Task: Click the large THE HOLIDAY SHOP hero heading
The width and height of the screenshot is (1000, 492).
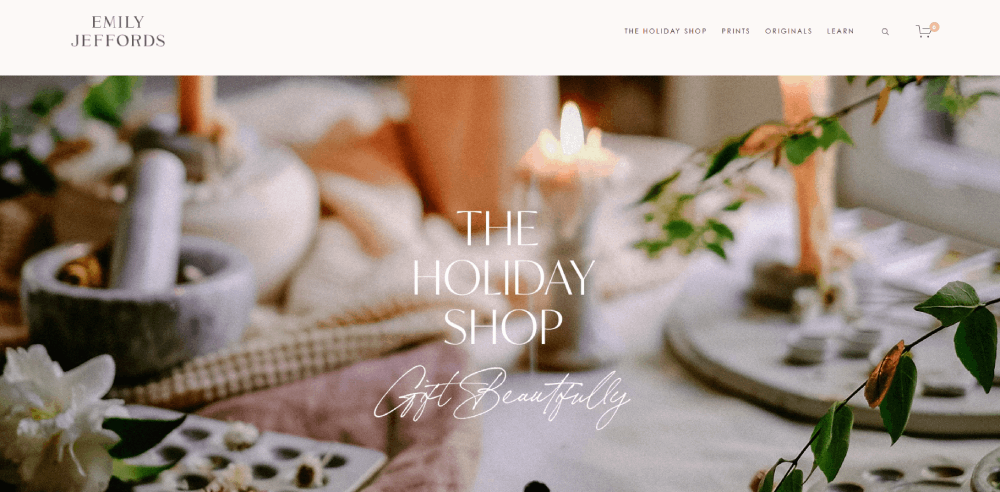Action: 503,277
